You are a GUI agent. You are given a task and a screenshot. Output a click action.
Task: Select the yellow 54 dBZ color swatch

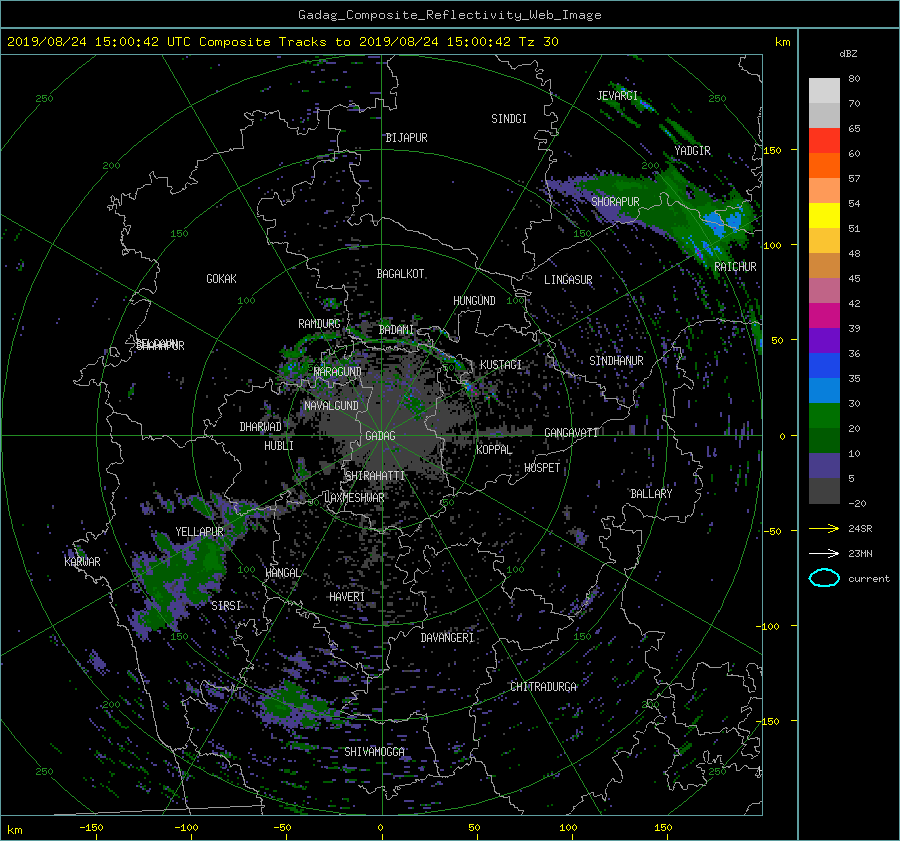coord(824,216)
